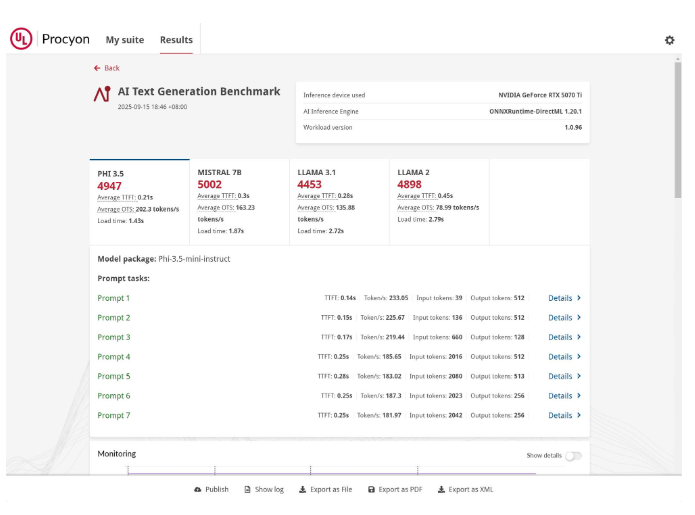Expand Prompt 1 details chevron
The width and height of the screenshot is (695, 515).
click(579, 298)
